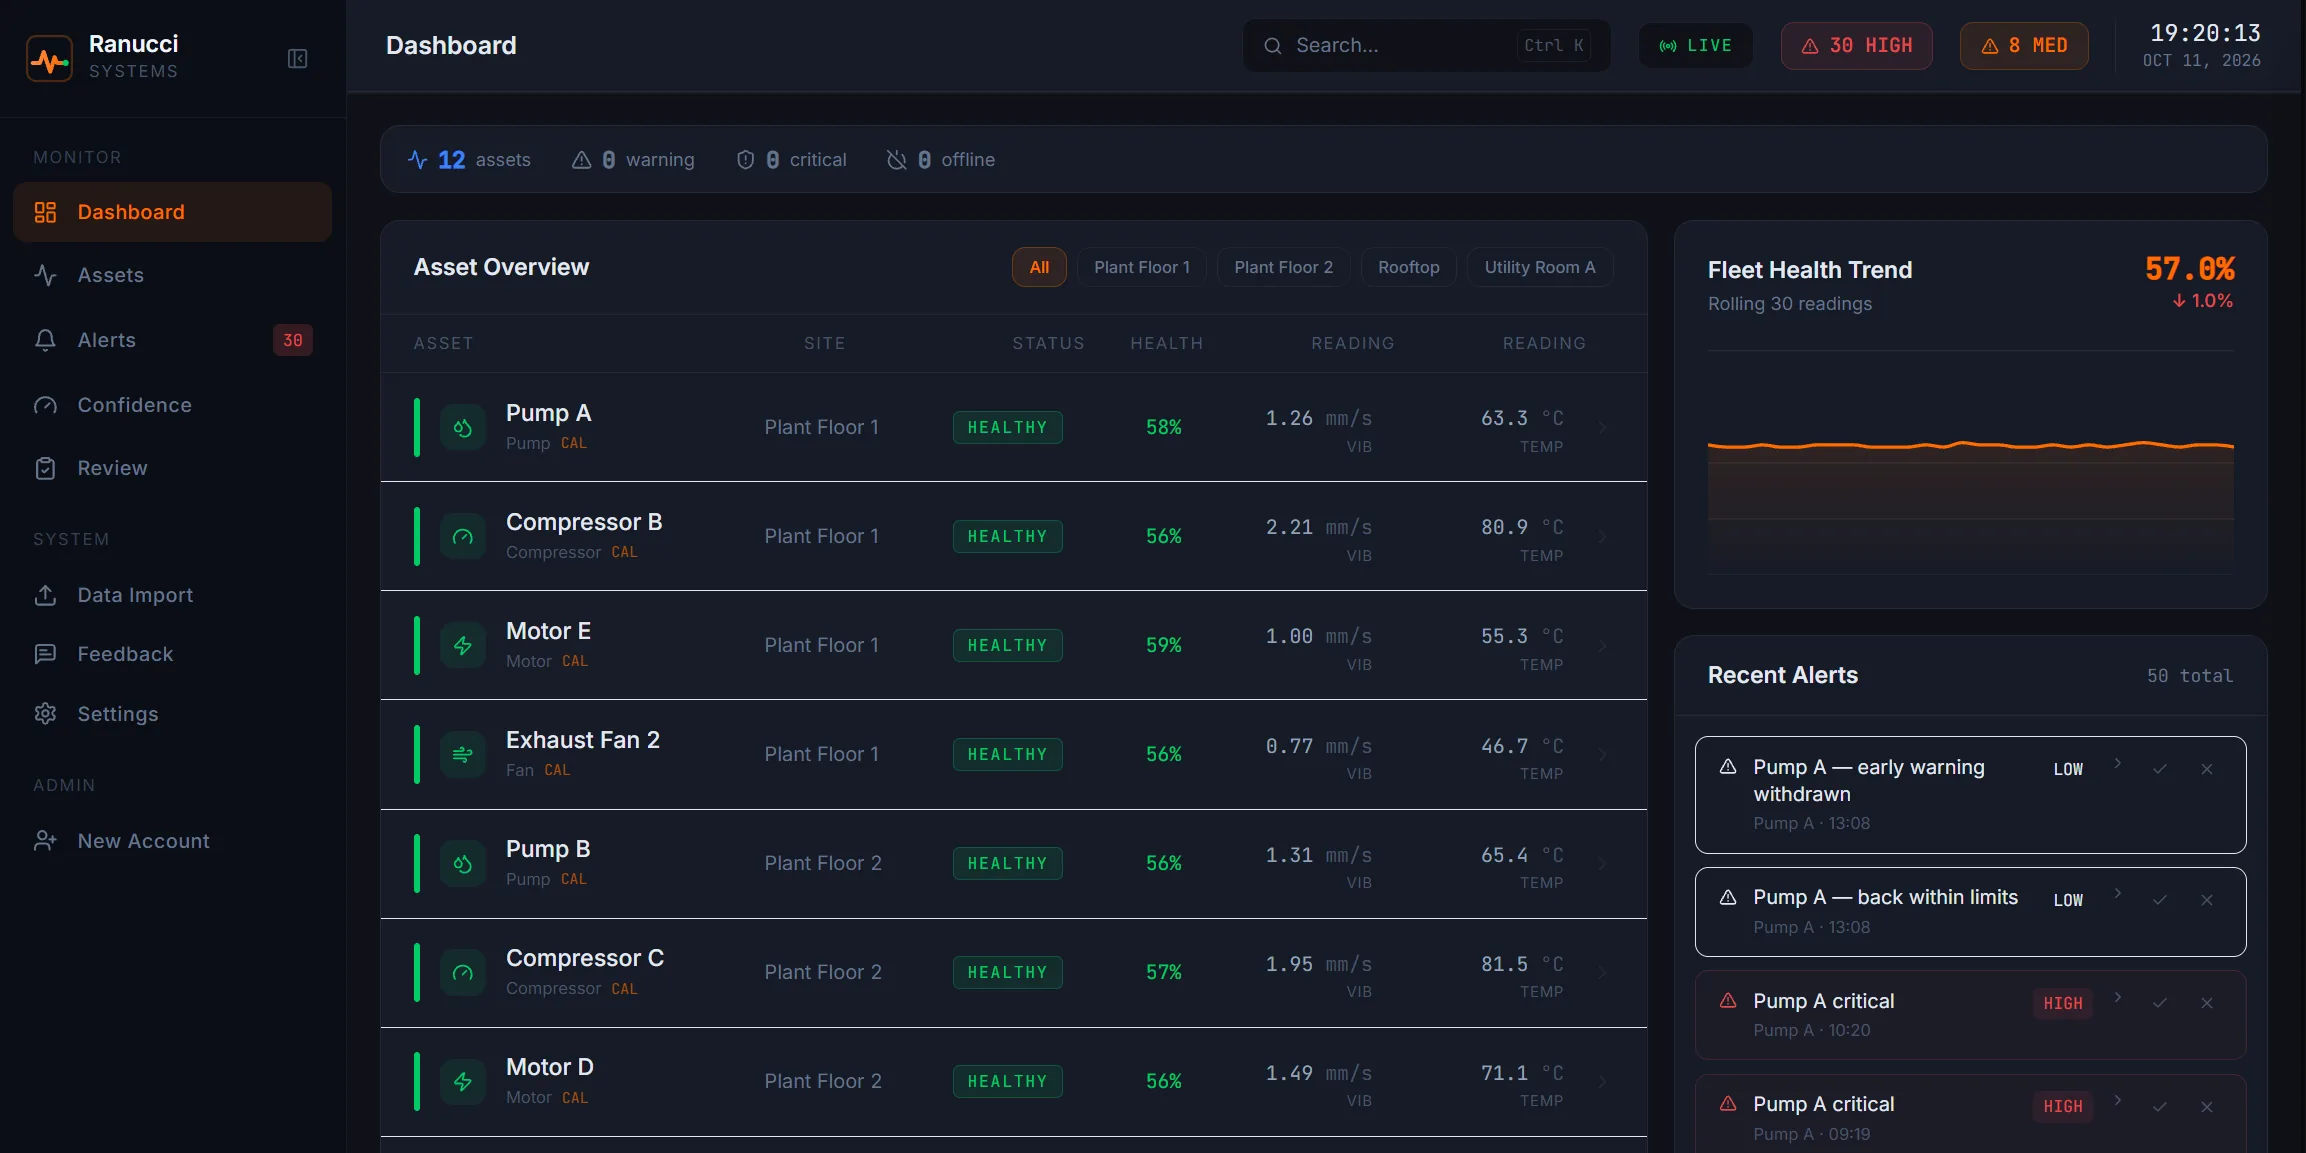Image resolution: width=2306 pixels, height=1153 pixels.
Task: Click the 12 assets summary stat
Action: (x=469, y=160)
